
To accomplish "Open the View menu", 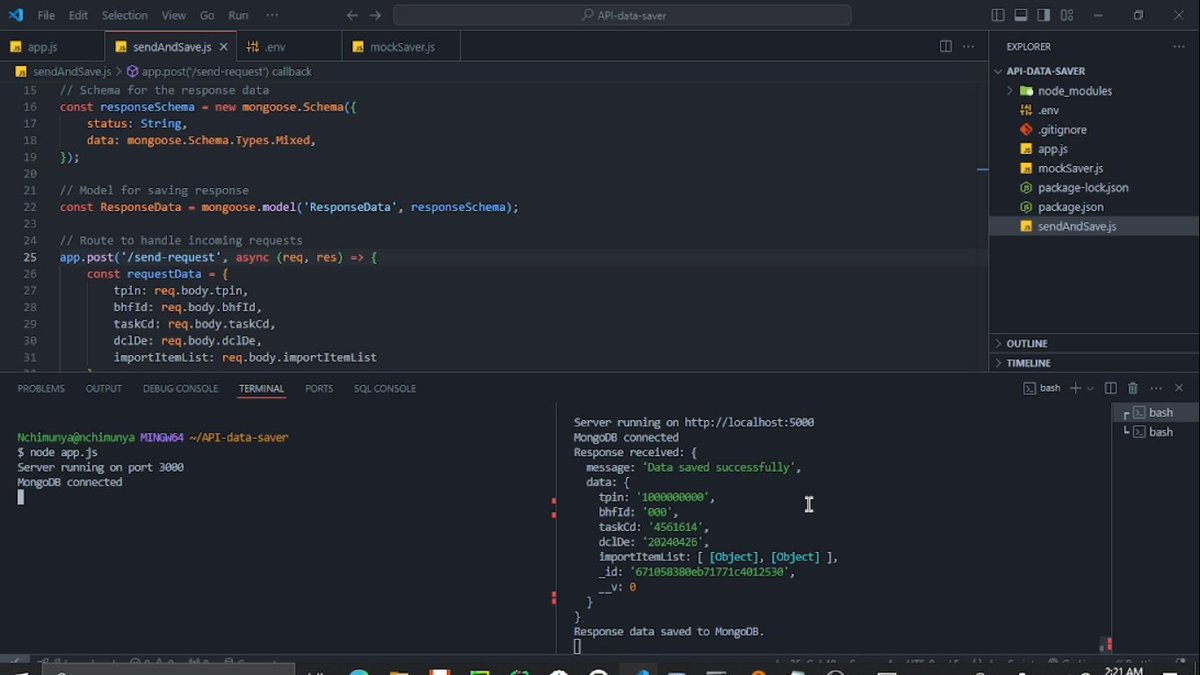I will coord(174,16).
